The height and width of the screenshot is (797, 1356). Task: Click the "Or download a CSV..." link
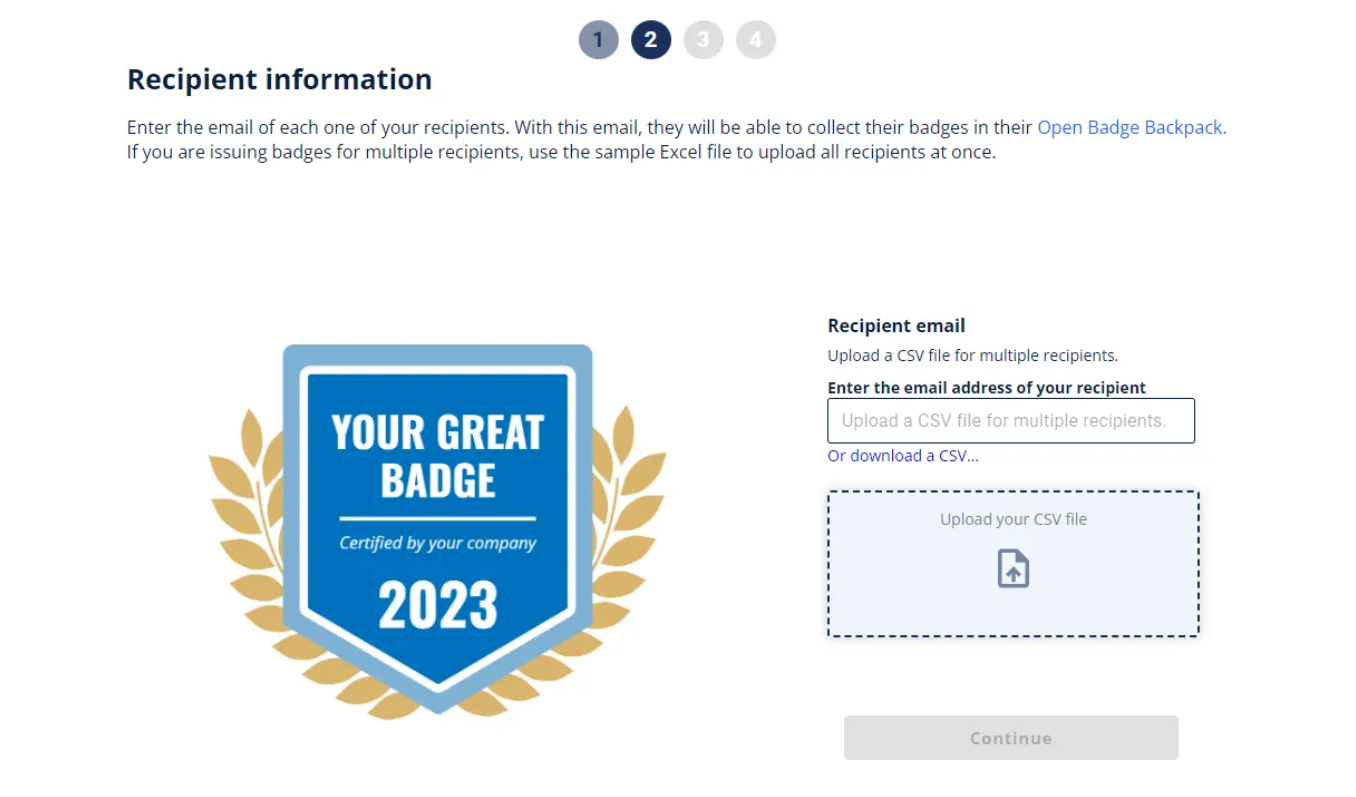(903, 456)
